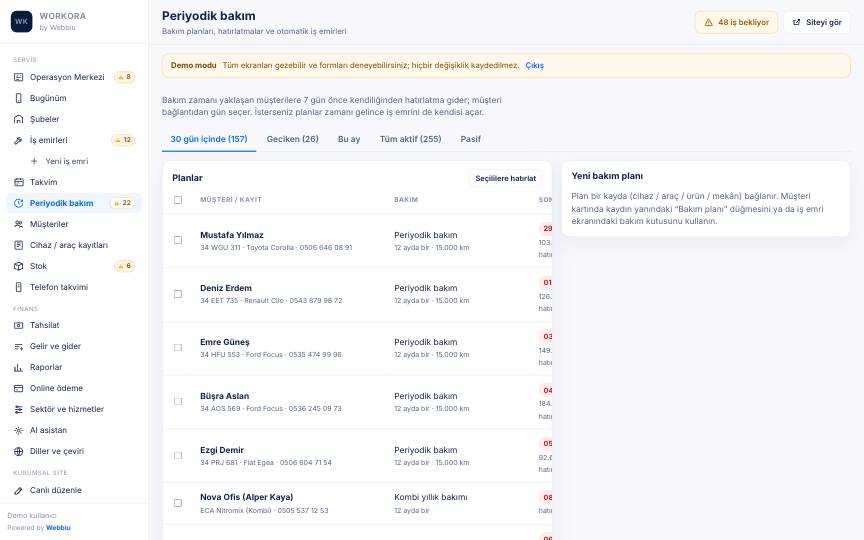Click the Bugünüm phone icon
Image resolution: width=864 pixels, height=540 pixels.
point(18,98)
